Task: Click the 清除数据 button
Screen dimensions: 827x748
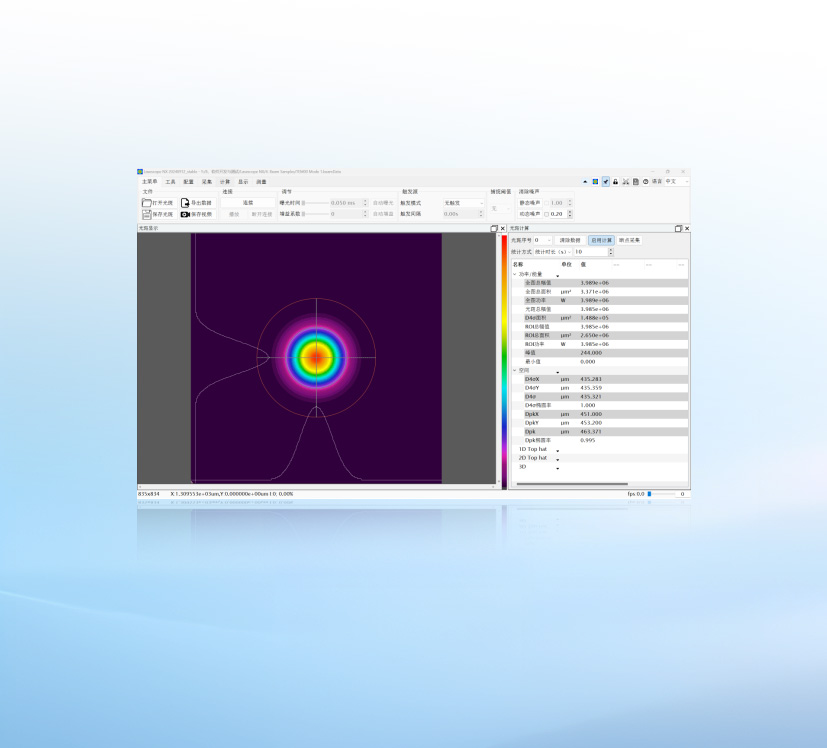Action: click(x=570, y=241)
